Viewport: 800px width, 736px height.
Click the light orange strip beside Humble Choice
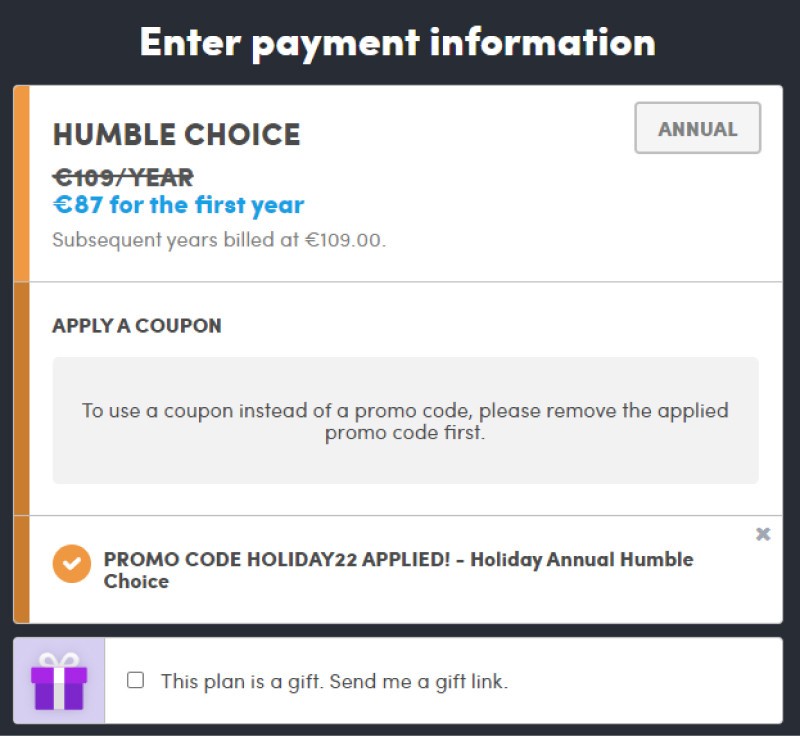pyautogui.click(x=21, y=184)
